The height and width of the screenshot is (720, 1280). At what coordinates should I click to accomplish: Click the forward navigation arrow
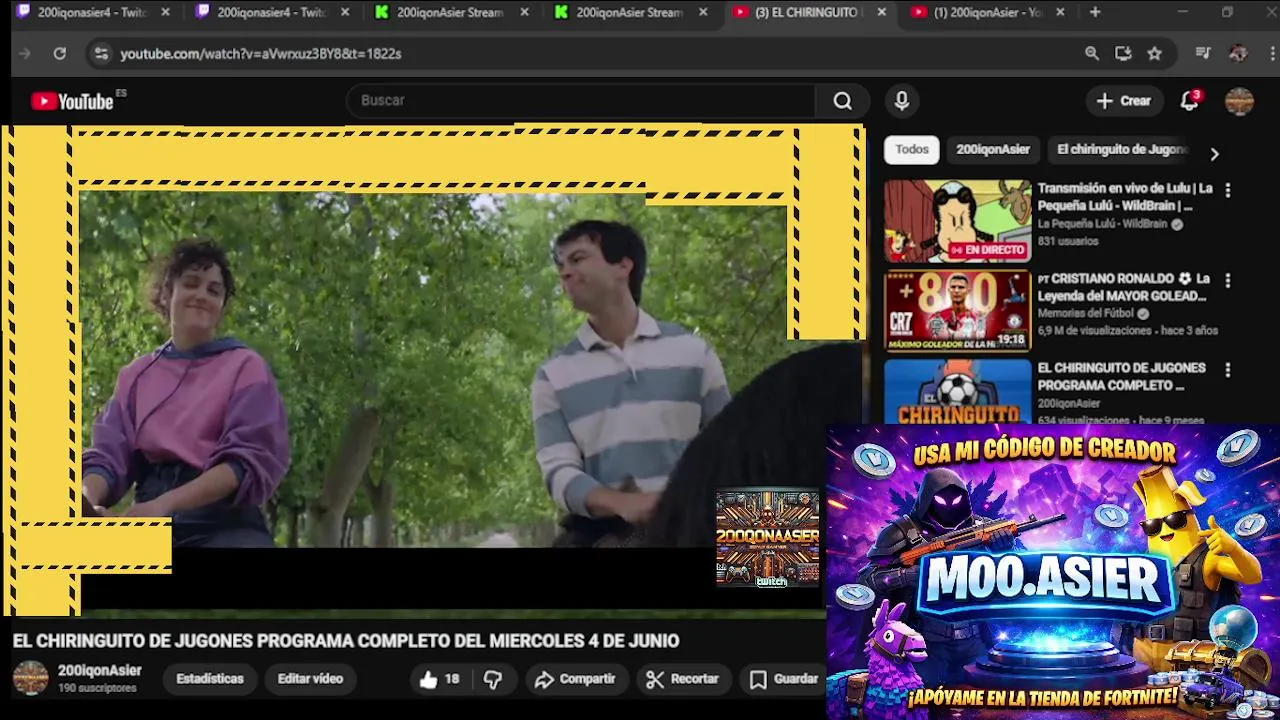[26, 54]
